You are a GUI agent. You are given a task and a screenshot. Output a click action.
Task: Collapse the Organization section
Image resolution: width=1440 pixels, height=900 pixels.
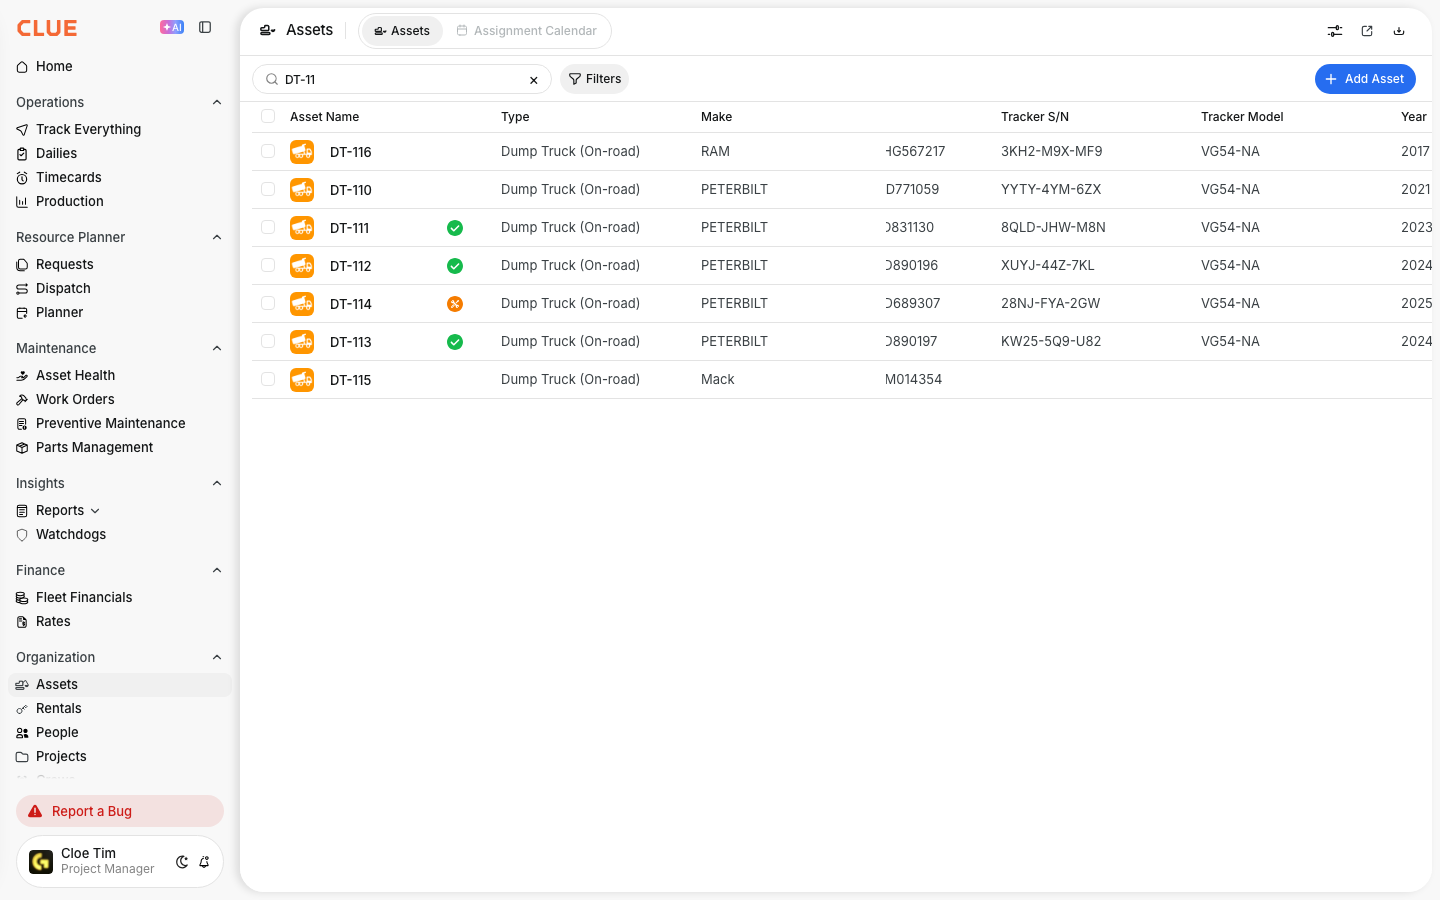click(217, 657)
